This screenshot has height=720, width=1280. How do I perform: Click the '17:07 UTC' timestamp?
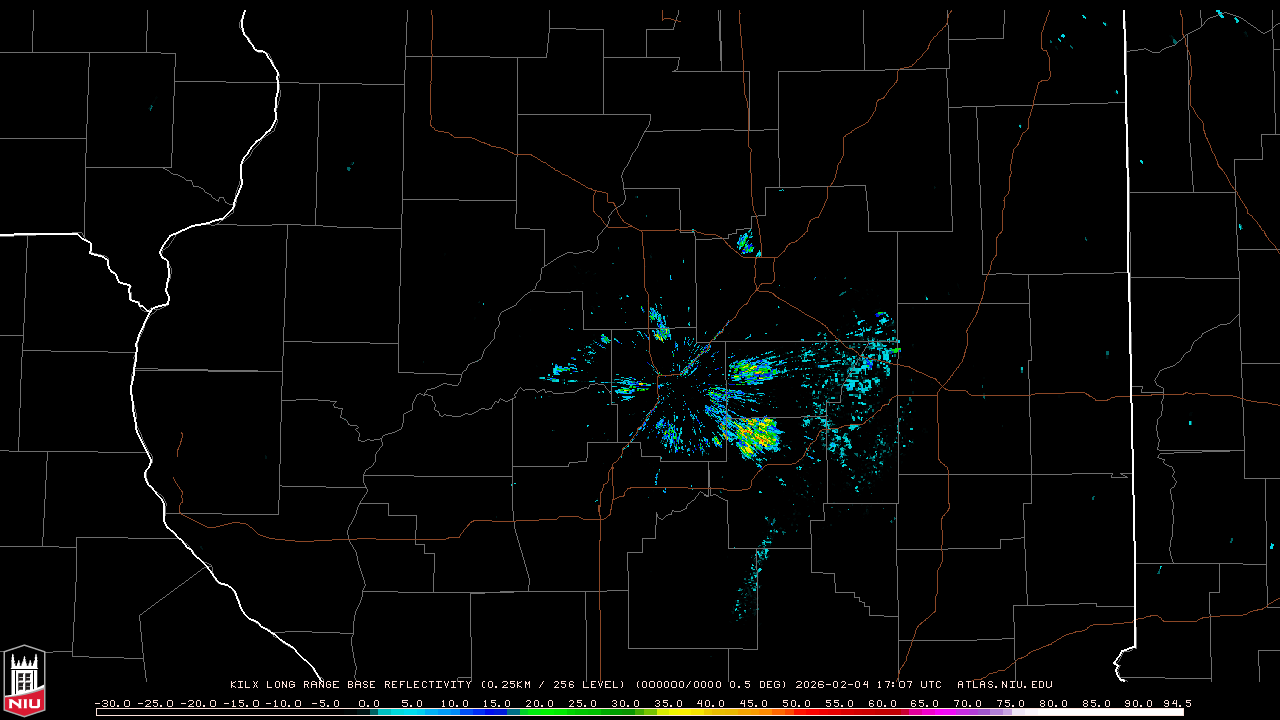click(x=909, y=685)
